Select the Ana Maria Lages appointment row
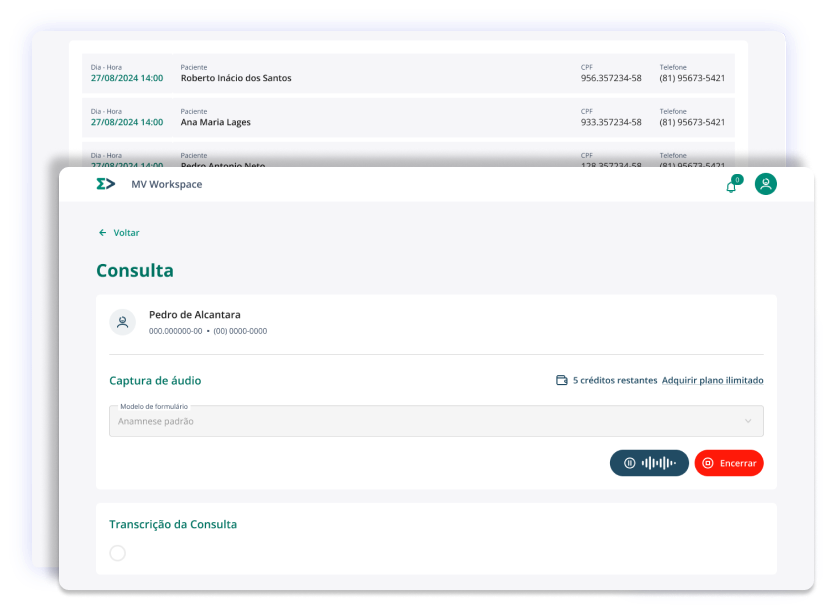 click(x=408, y=117)
